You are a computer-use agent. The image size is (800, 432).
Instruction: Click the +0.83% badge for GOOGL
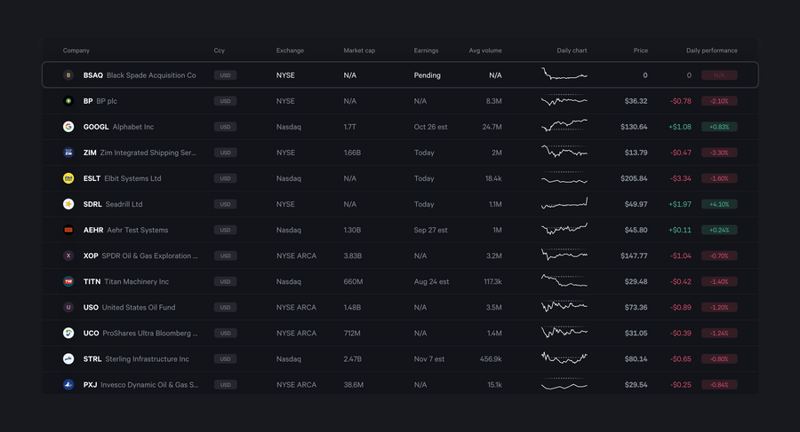pos(719,126)
